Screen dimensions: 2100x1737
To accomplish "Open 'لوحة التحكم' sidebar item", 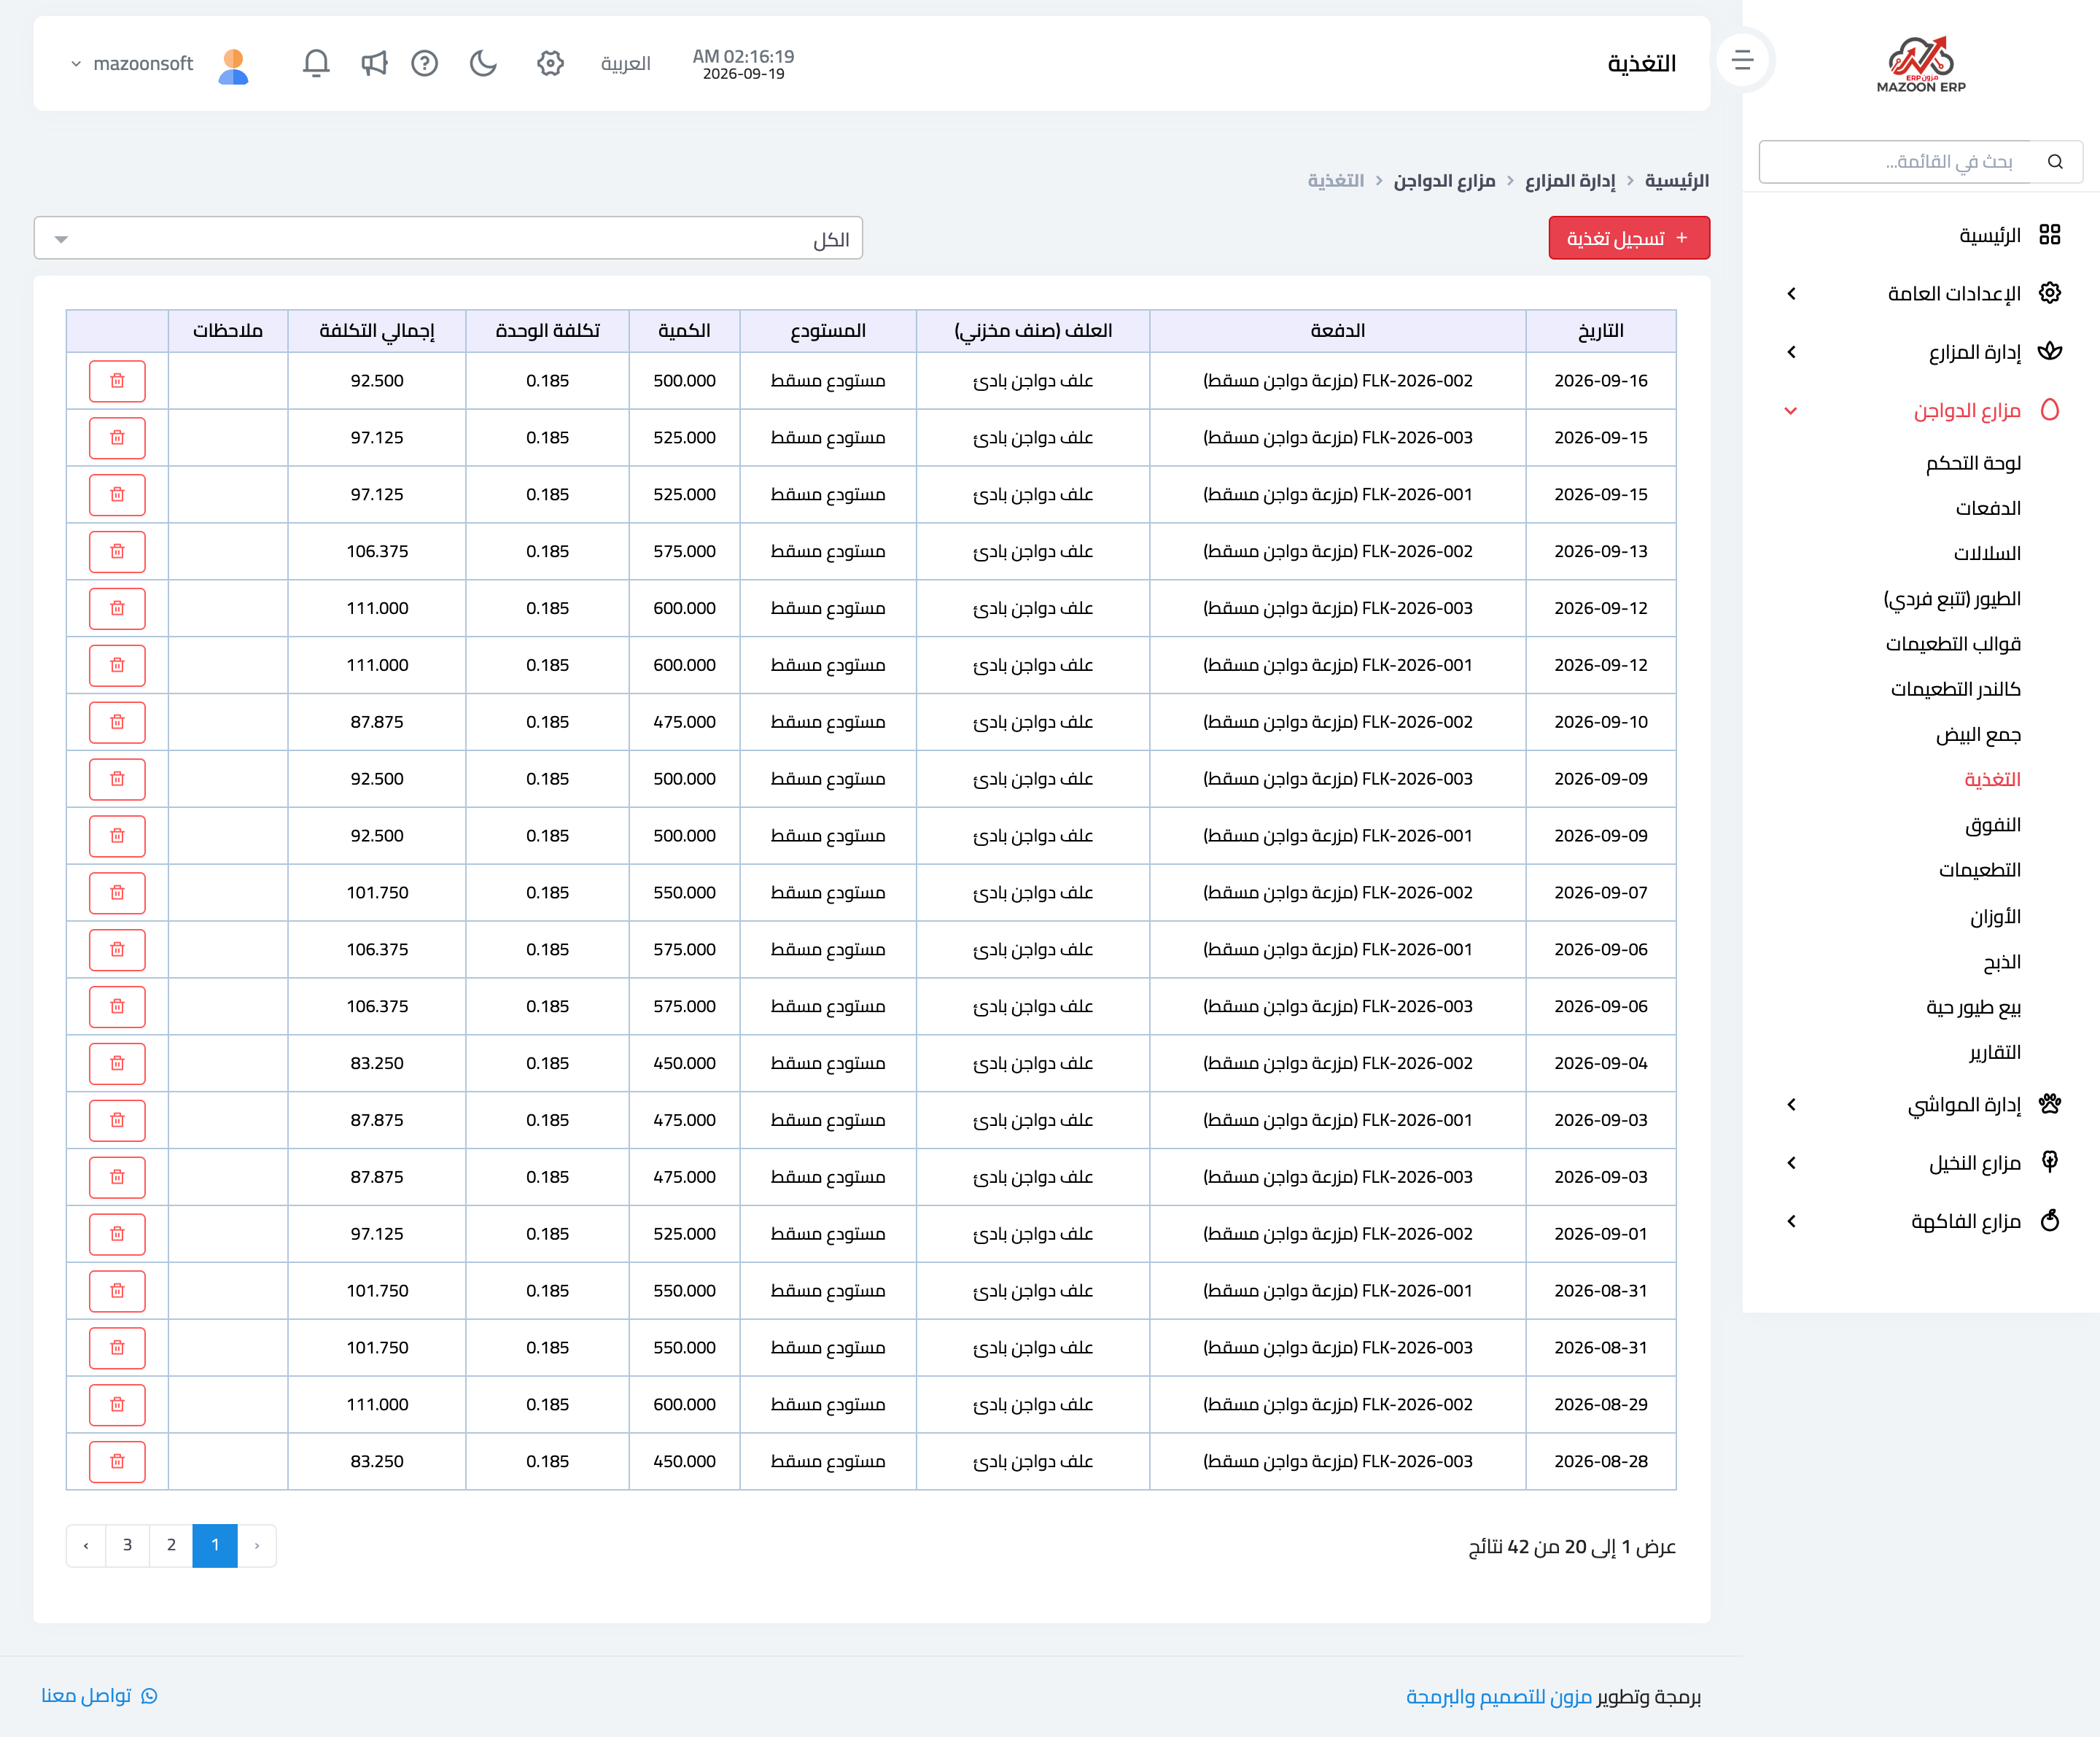I will [1974, 463].
